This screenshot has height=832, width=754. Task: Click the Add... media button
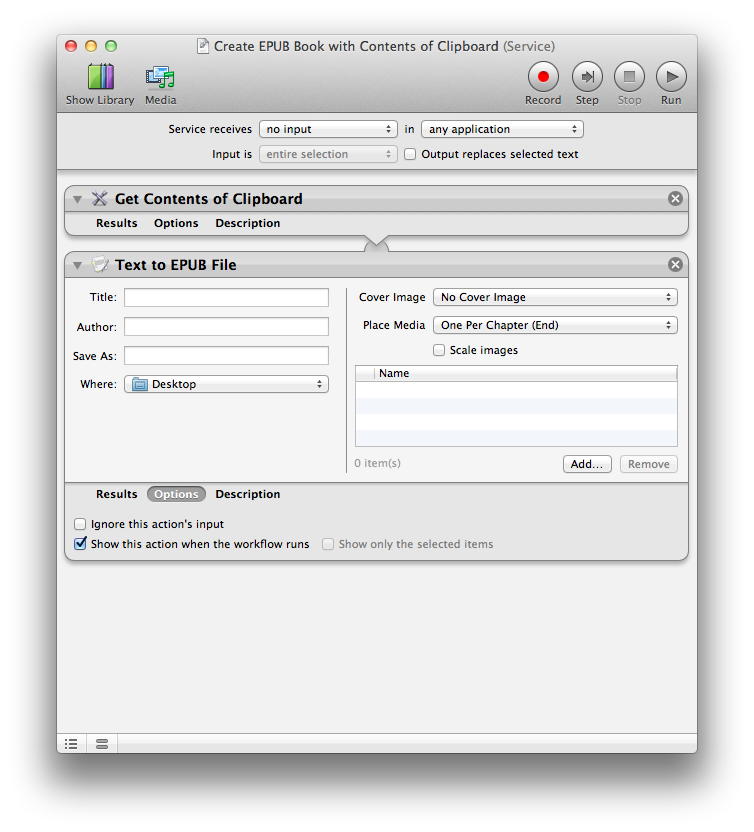pyautogui.click(x=587, y=464)
